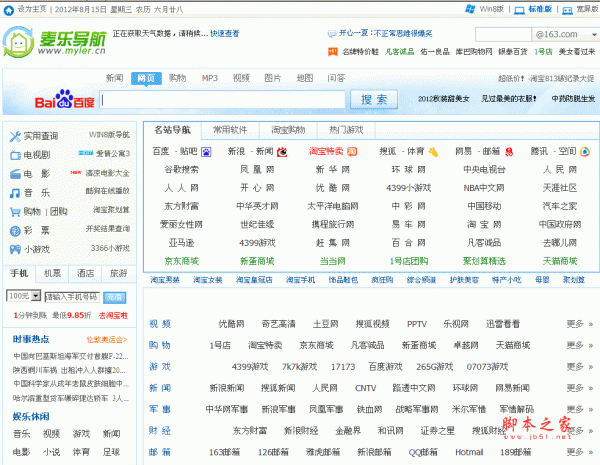
Task: Open the 淘宝男装 category link
Action: (x=165, y=280)
